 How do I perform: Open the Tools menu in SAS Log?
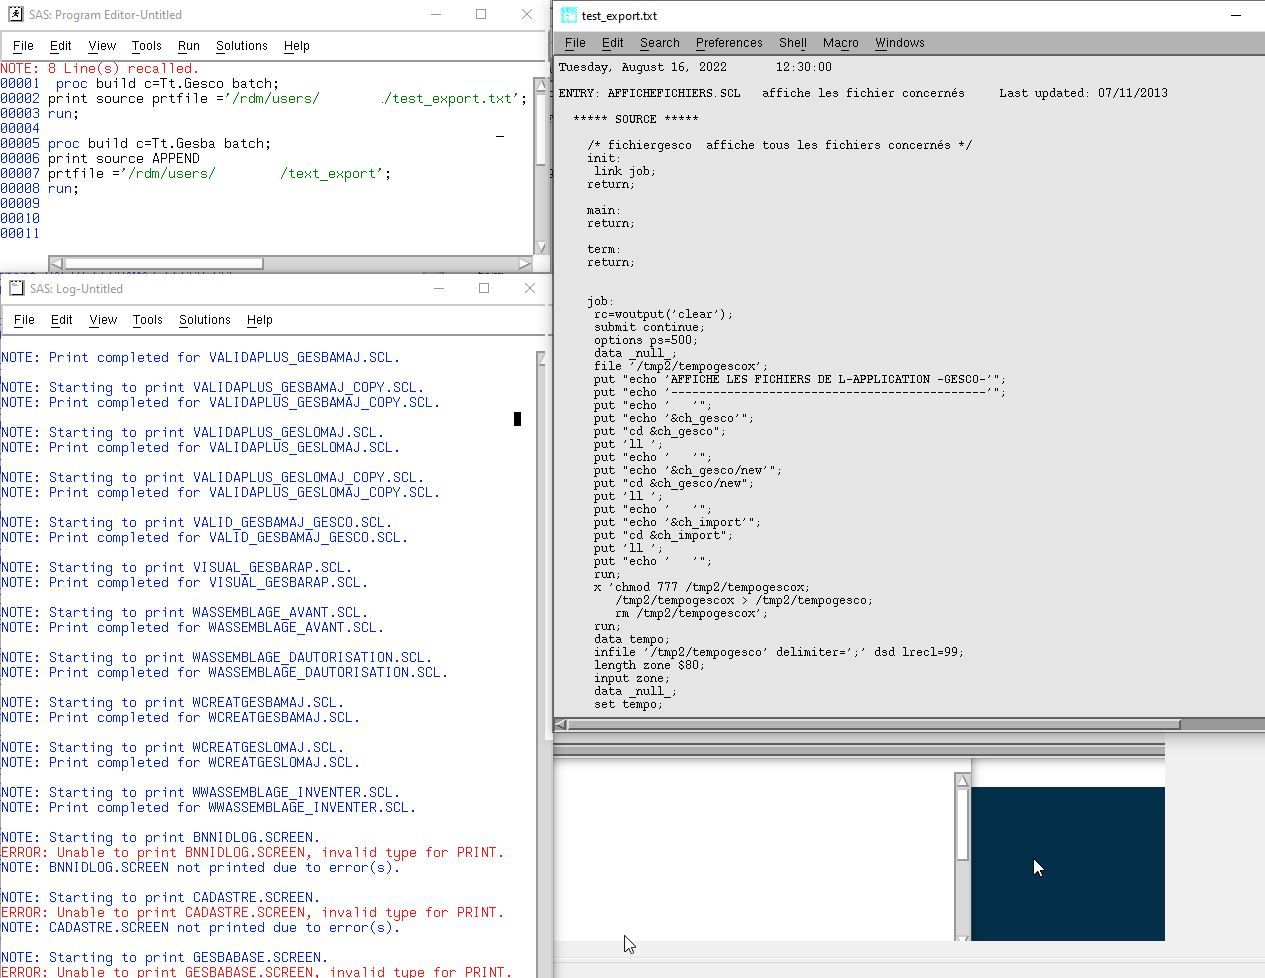[x=147, y=319]
